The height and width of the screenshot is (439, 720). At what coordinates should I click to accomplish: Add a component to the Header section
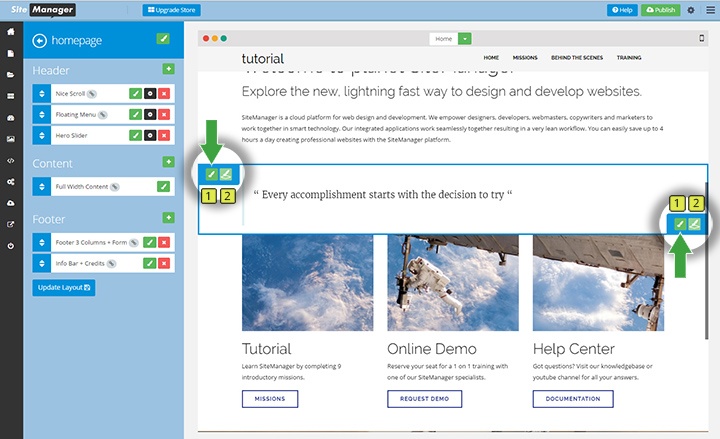point(169,69)
